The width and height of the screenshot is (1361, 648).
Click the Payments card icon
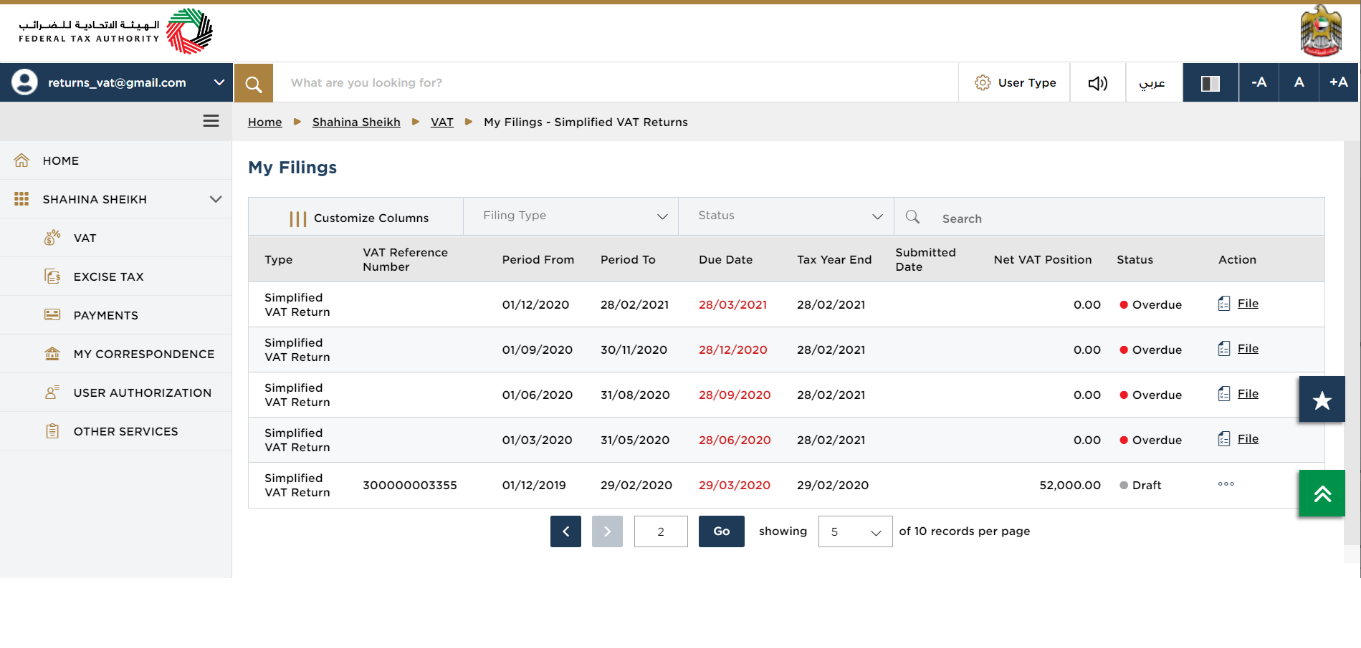(x=52, y=314)
